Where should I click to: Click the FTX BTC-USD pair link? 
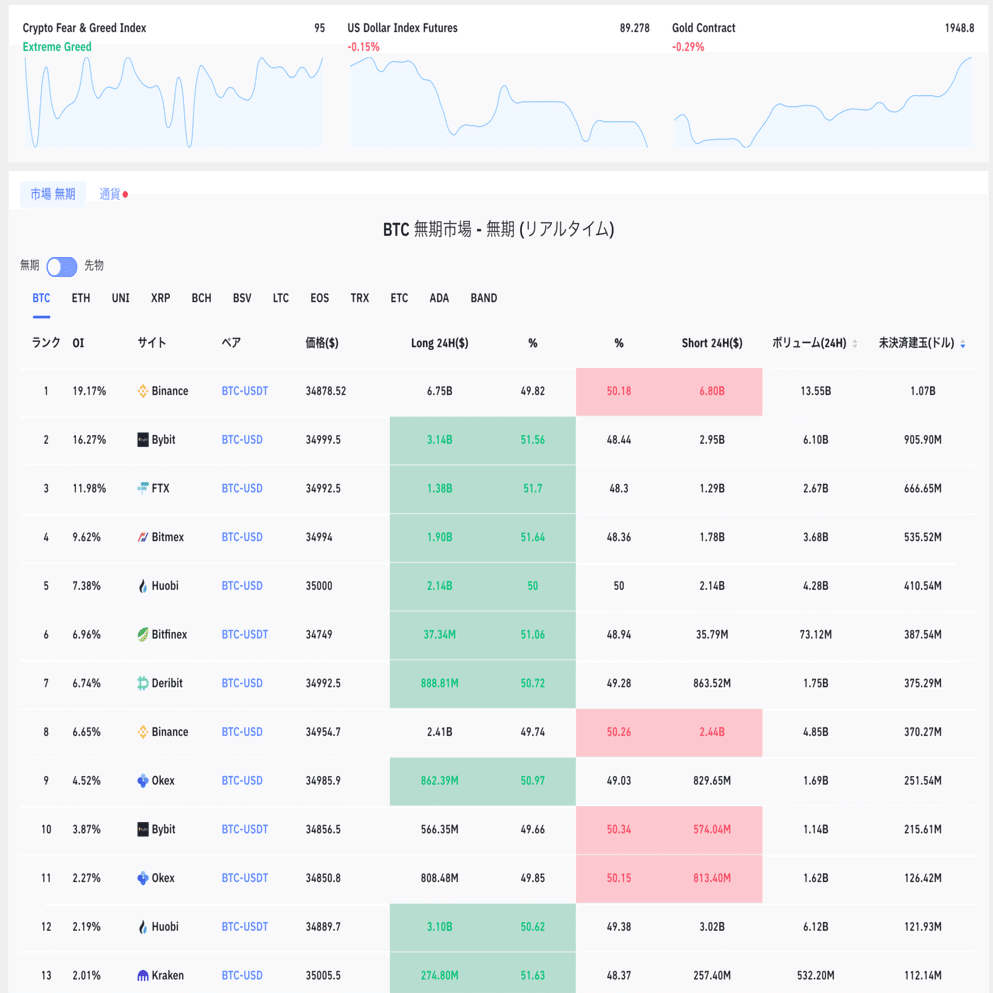(241, 488)
